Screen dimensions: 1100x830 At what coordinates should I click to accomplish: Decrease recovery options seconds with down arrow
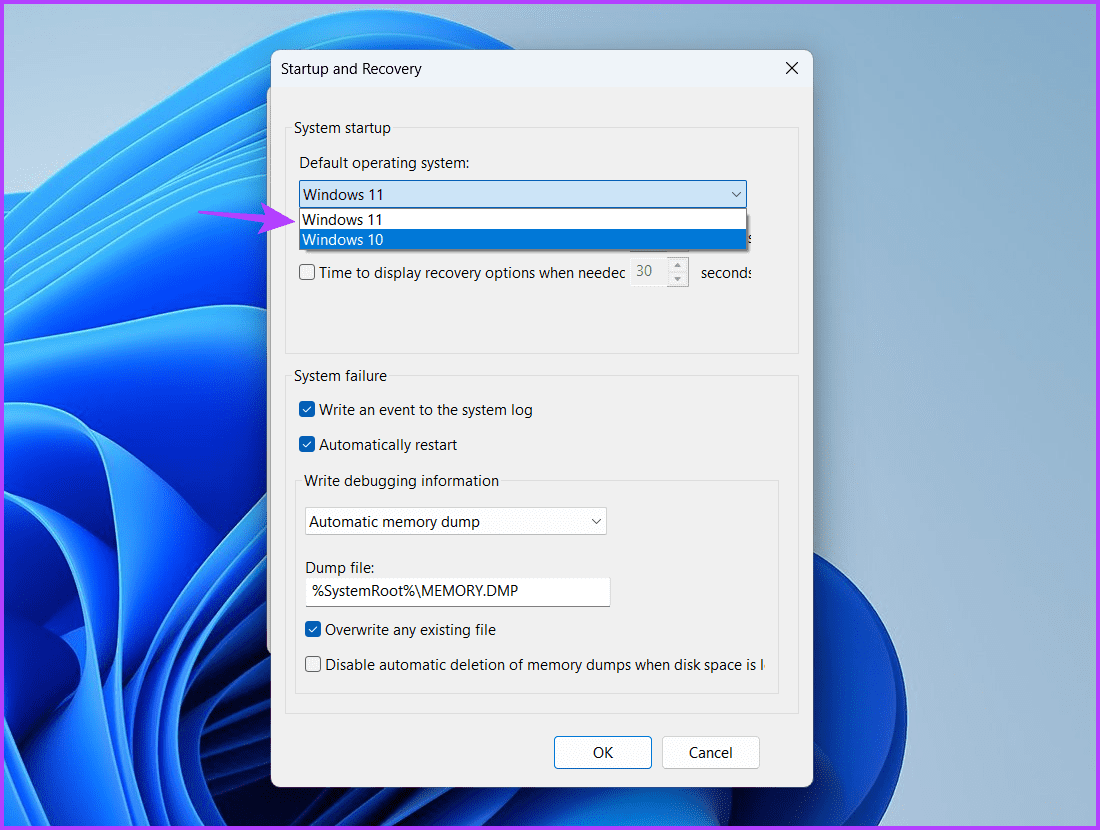tap(678, 279)
